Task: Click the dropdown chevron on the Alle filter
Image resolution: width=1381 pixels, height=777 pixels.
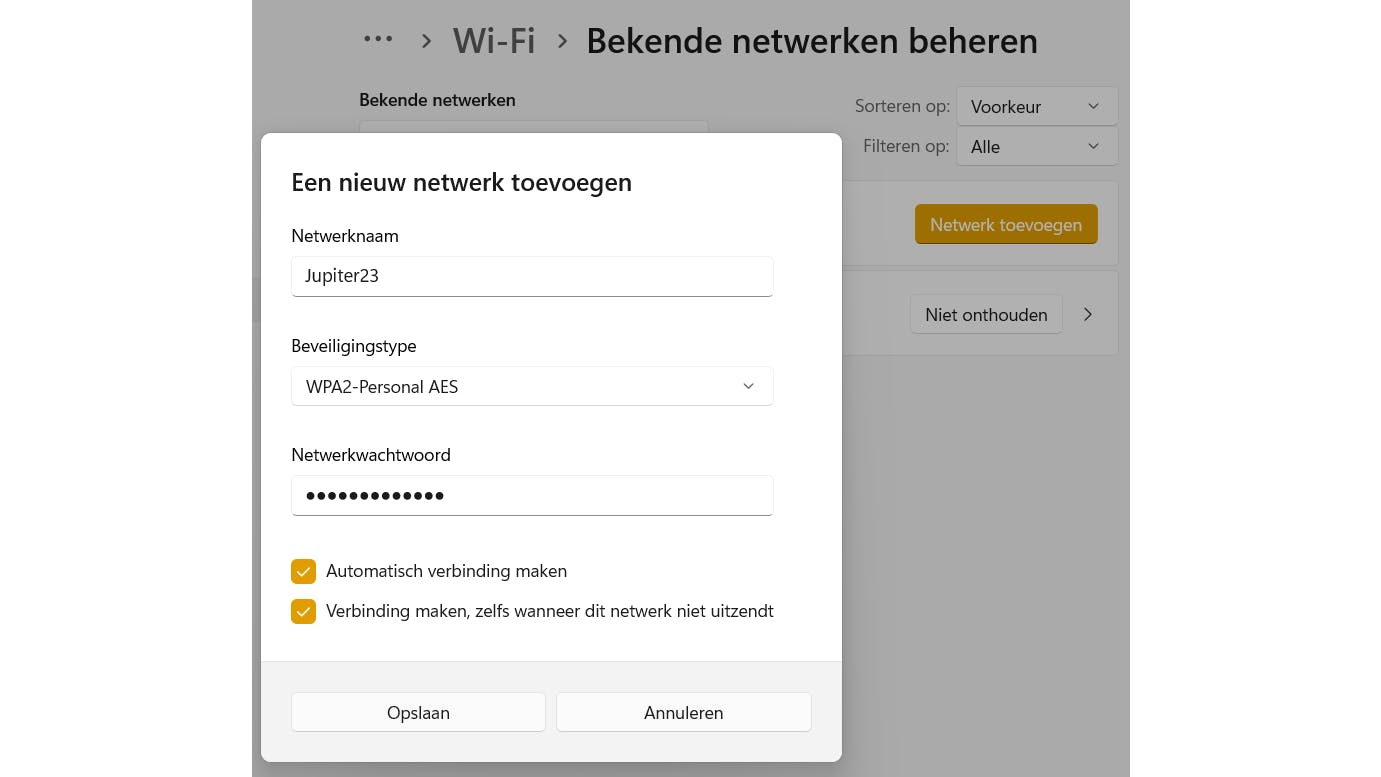Action: tap(1093, 146)
